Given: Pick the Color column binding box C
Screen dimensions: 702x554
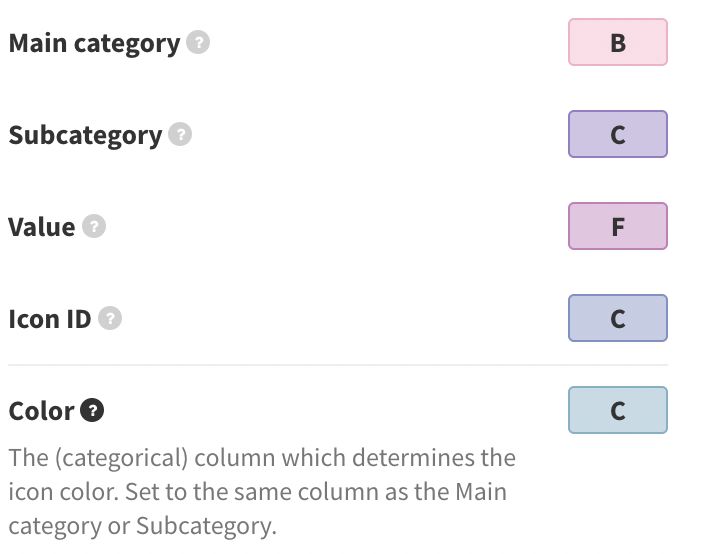Looking at the screenshot, I should [618, 410].
